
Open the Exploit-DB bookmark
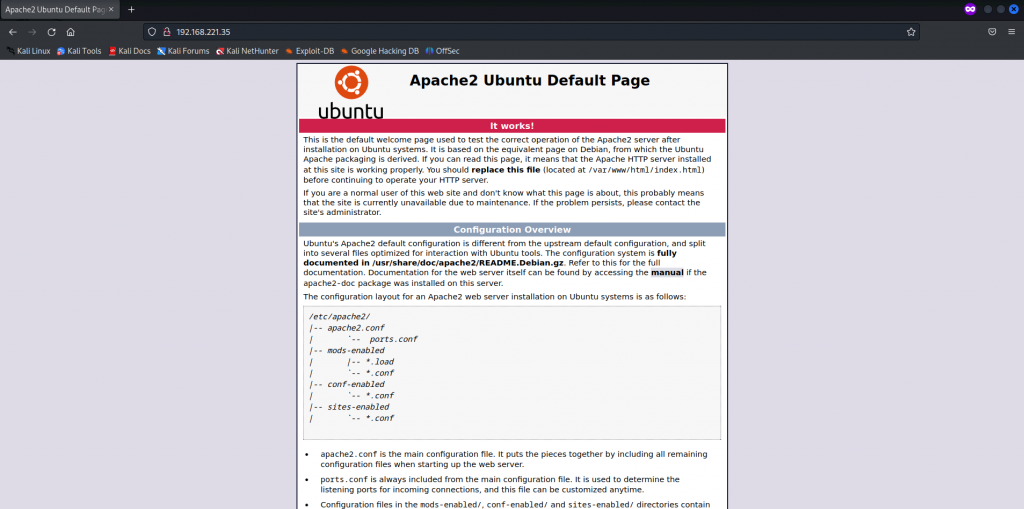click(310, 51)
